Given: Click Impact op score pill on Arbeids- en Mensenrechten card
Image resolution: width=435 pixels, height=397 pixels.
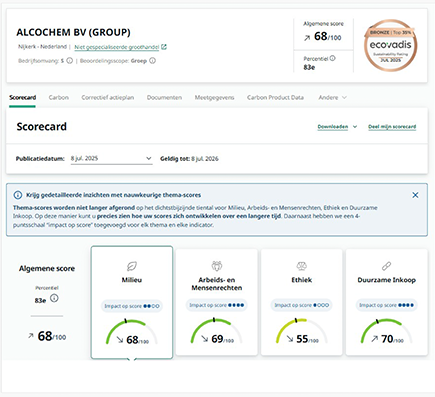Looking at the screenshot, I should coord(217,305).
